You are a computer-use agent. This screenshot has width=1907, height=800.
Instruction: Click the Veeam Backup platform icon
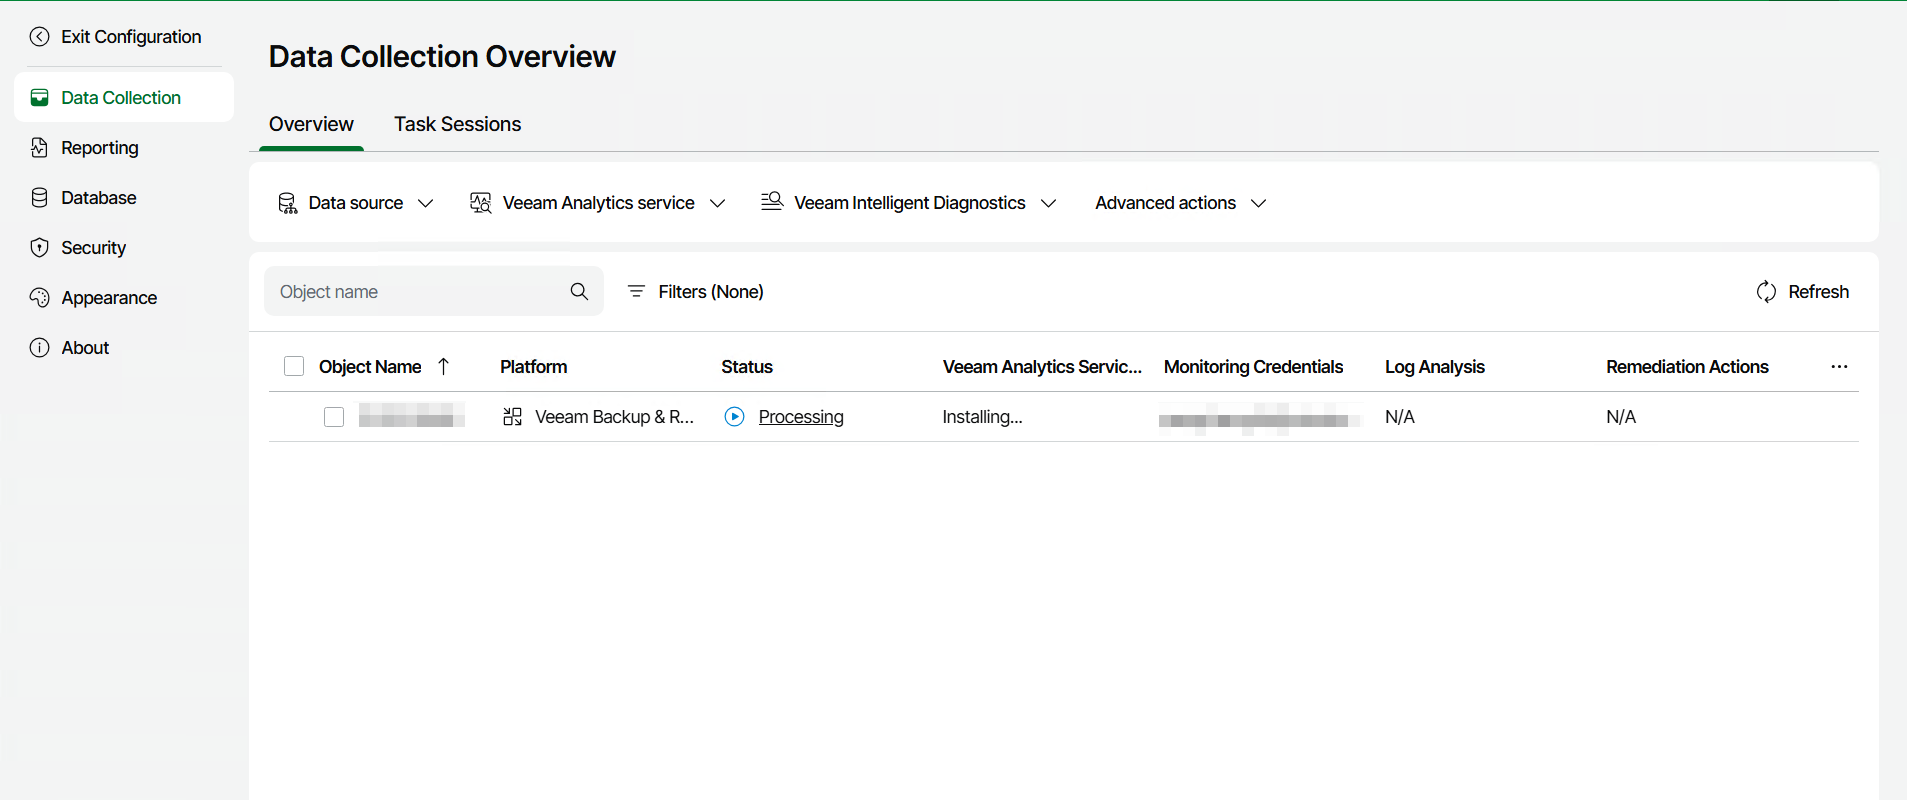tap(512, 416)
